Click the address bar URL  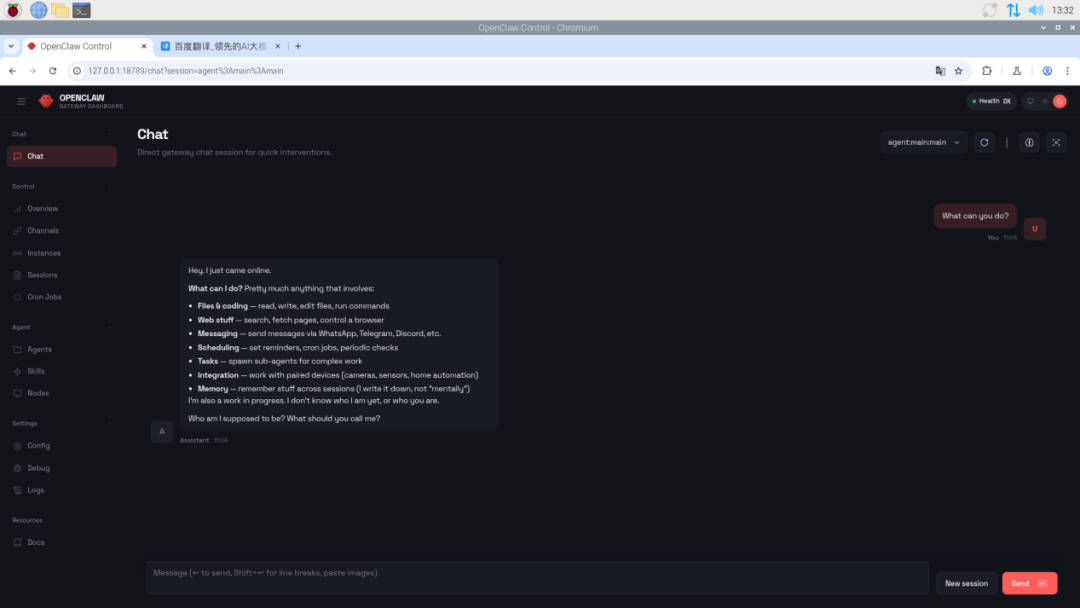[x=186, y=71]
